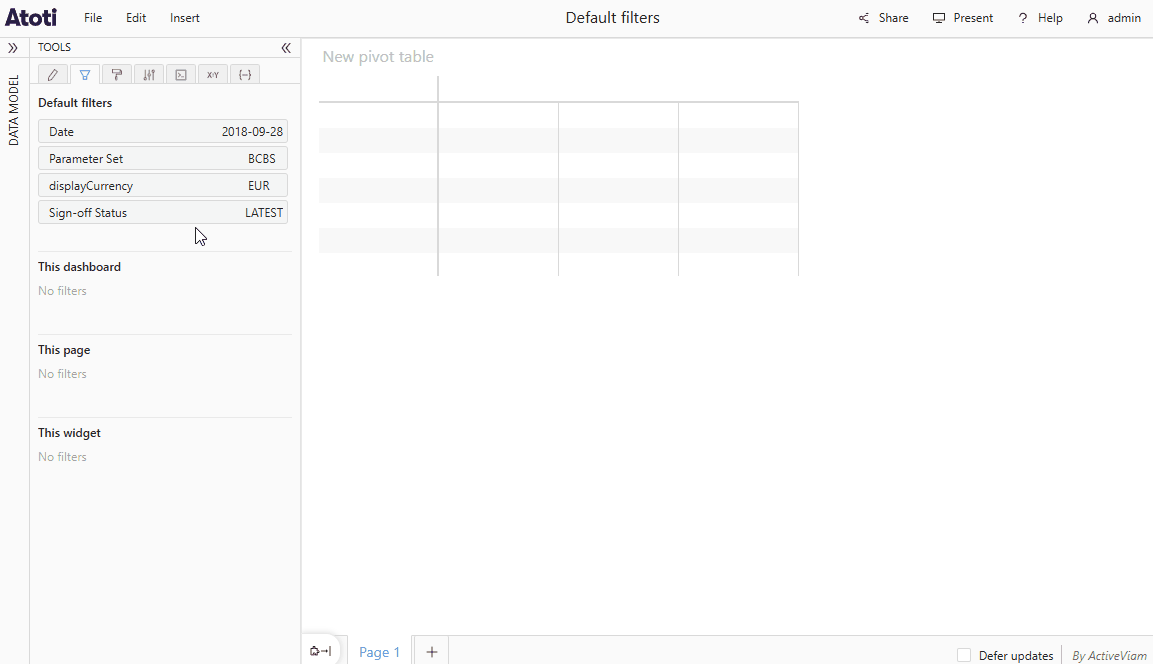The image size is (1153, 664).
Task: Select the X·Y query tool
Action: click(212, 74)
